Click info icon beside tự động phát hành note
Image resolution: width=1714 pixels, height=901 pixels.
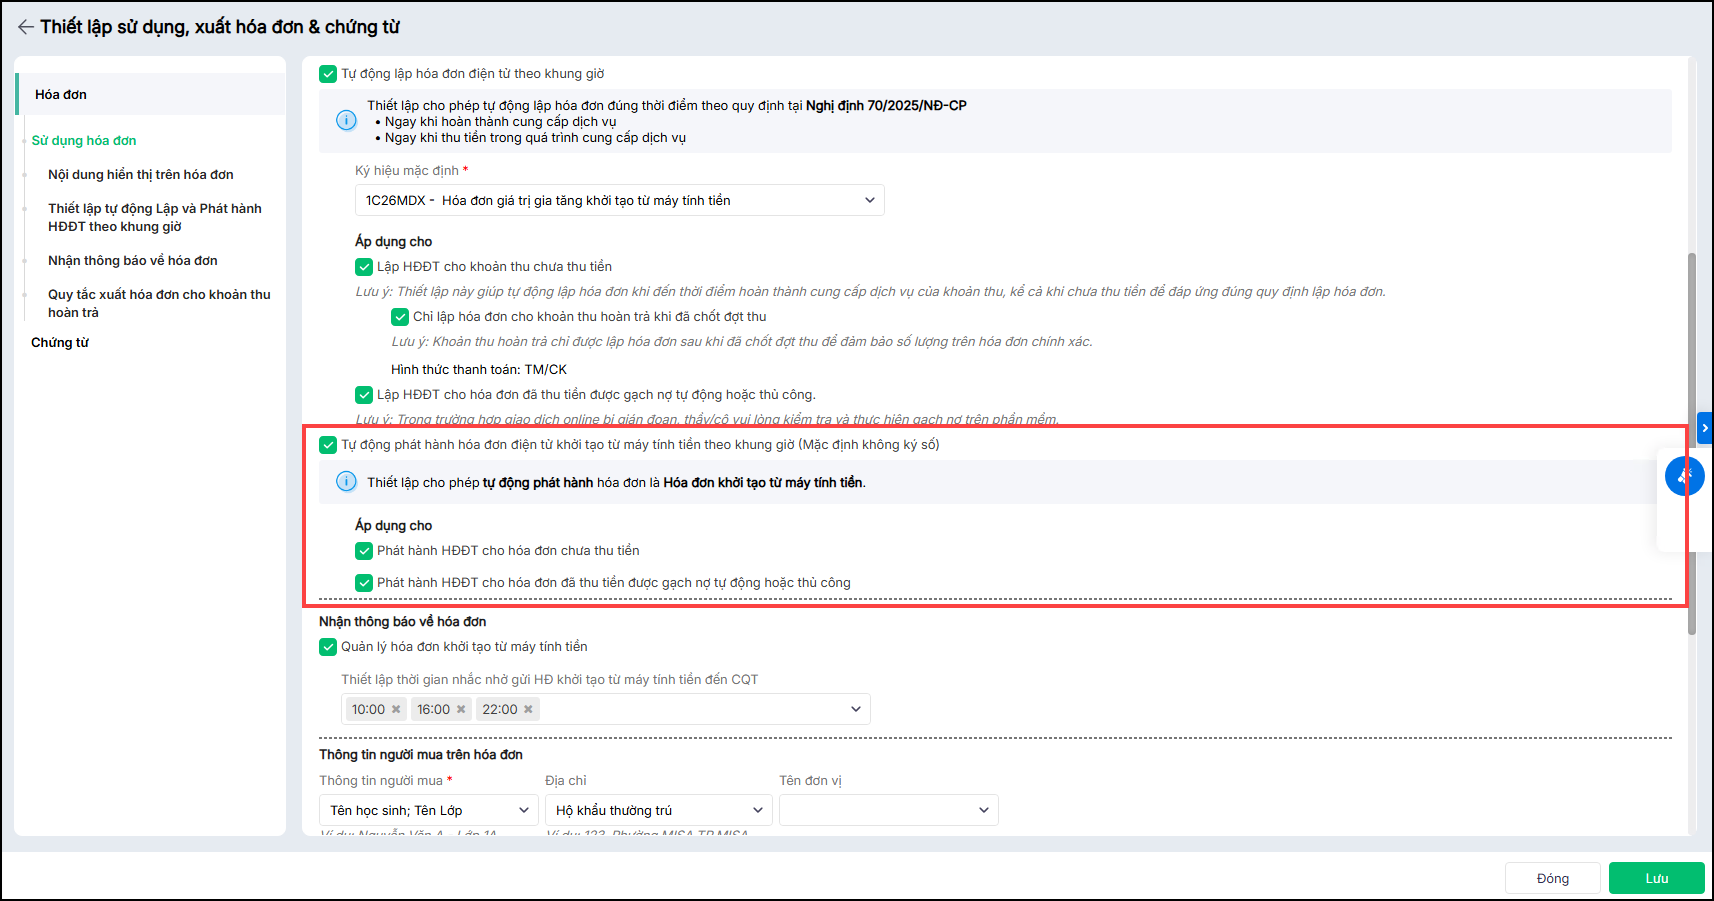coord(346,482)
